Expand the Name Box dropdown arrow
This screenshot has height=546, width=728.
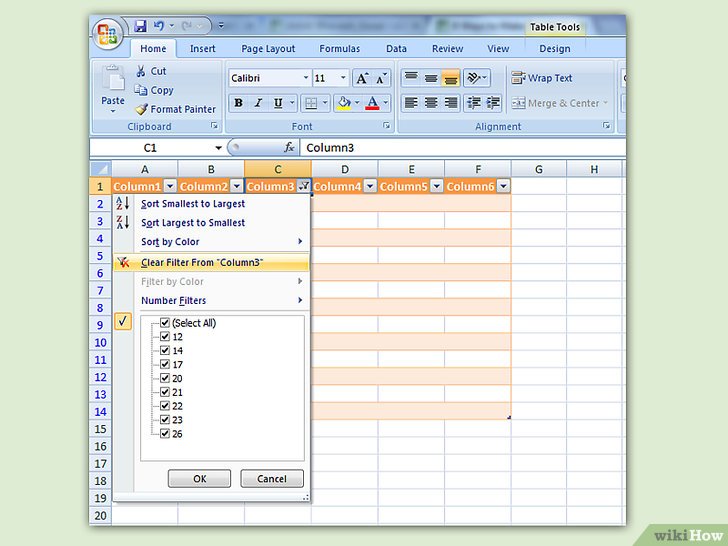click(x=218, y=148)
